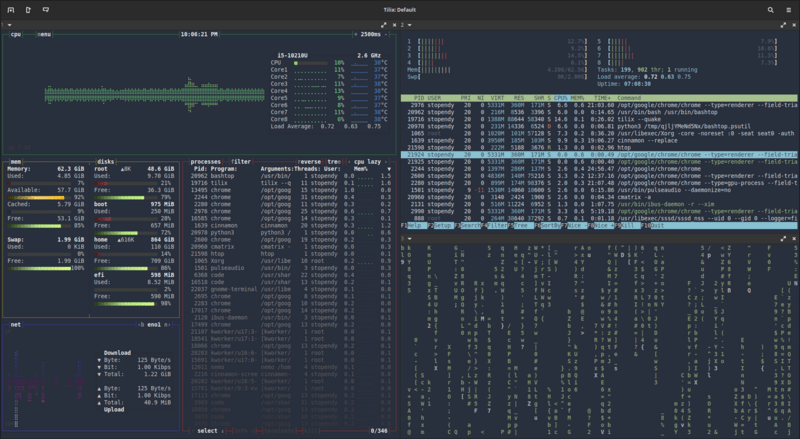Close the htop terminal pane
Image resolution: width=800 pixels, height=439 pixels.
(792, 26)
